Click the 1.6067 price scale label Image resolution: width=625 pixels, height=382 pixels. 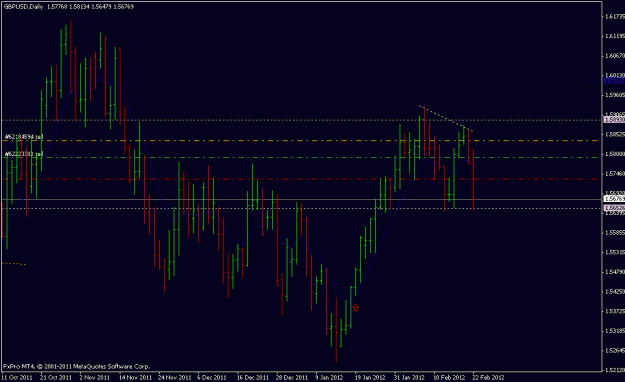tap(615, 55)
